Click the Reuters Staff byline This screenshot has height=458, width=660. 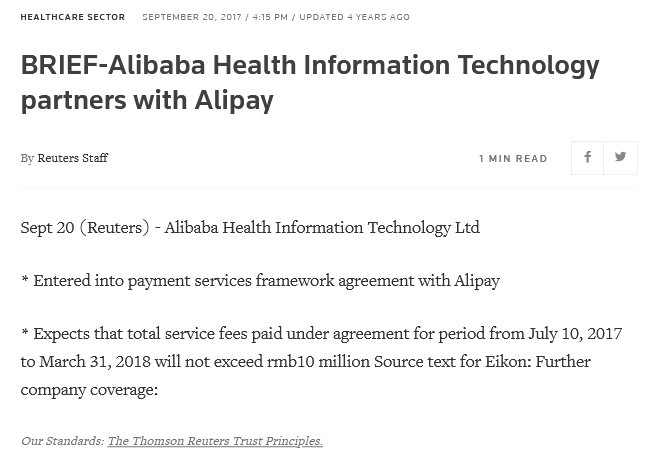pos(73,158)
